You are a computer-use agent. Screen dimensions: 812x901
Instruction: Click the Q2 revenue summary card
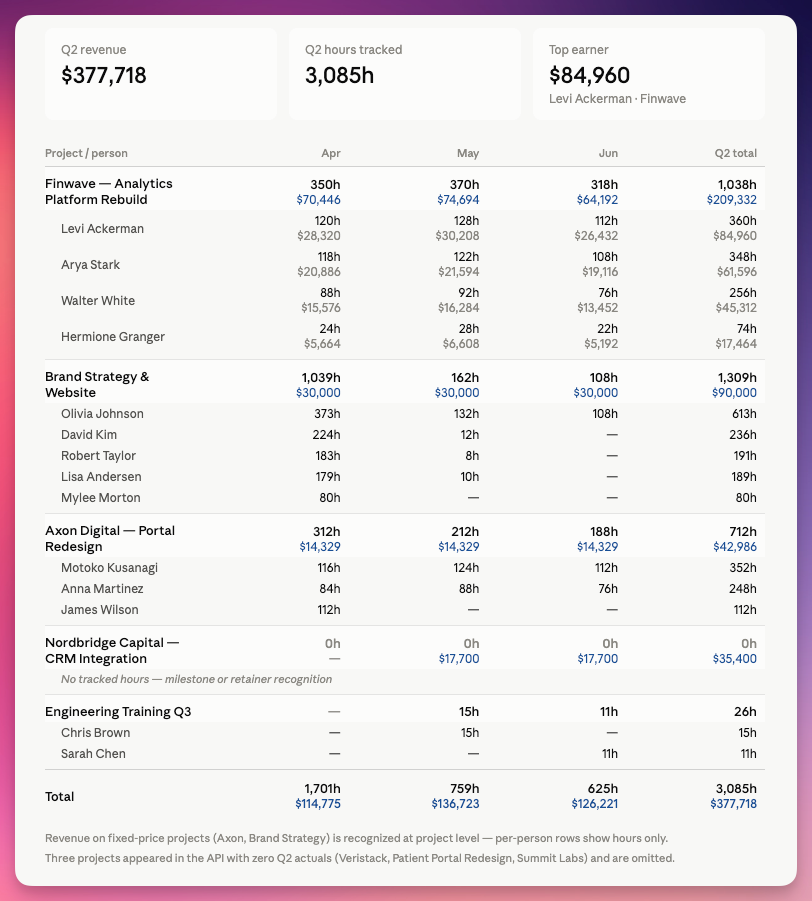tap(161, 74)
